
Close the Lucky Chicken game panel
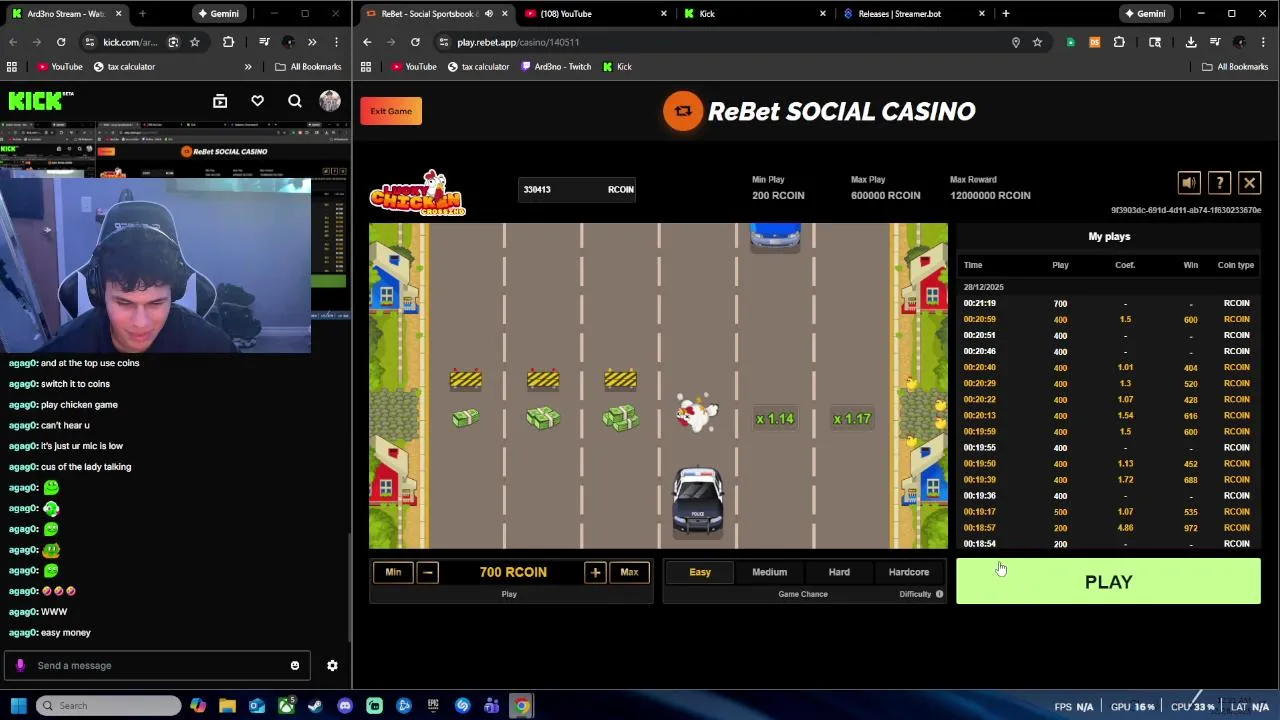click(x=1249, y=183)
